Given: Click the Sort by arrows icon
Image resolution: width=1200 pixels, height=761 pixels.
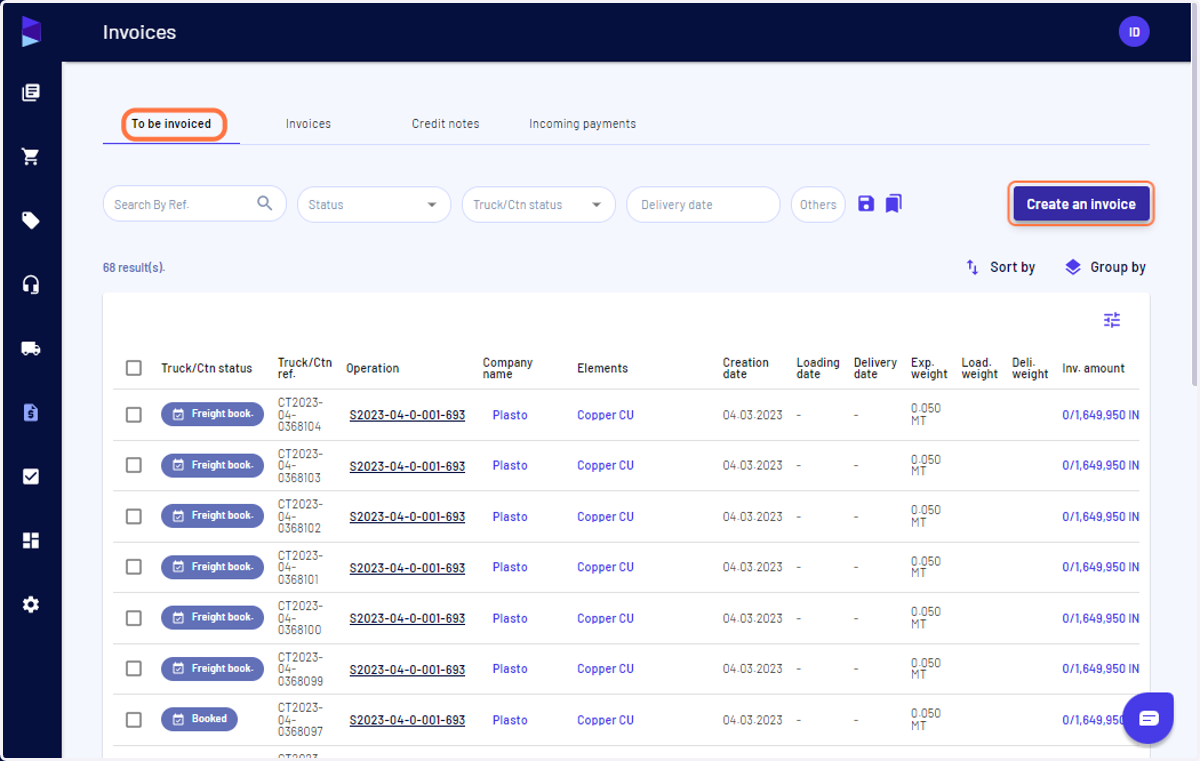Looking at the screenshot, I should [972, 267].
